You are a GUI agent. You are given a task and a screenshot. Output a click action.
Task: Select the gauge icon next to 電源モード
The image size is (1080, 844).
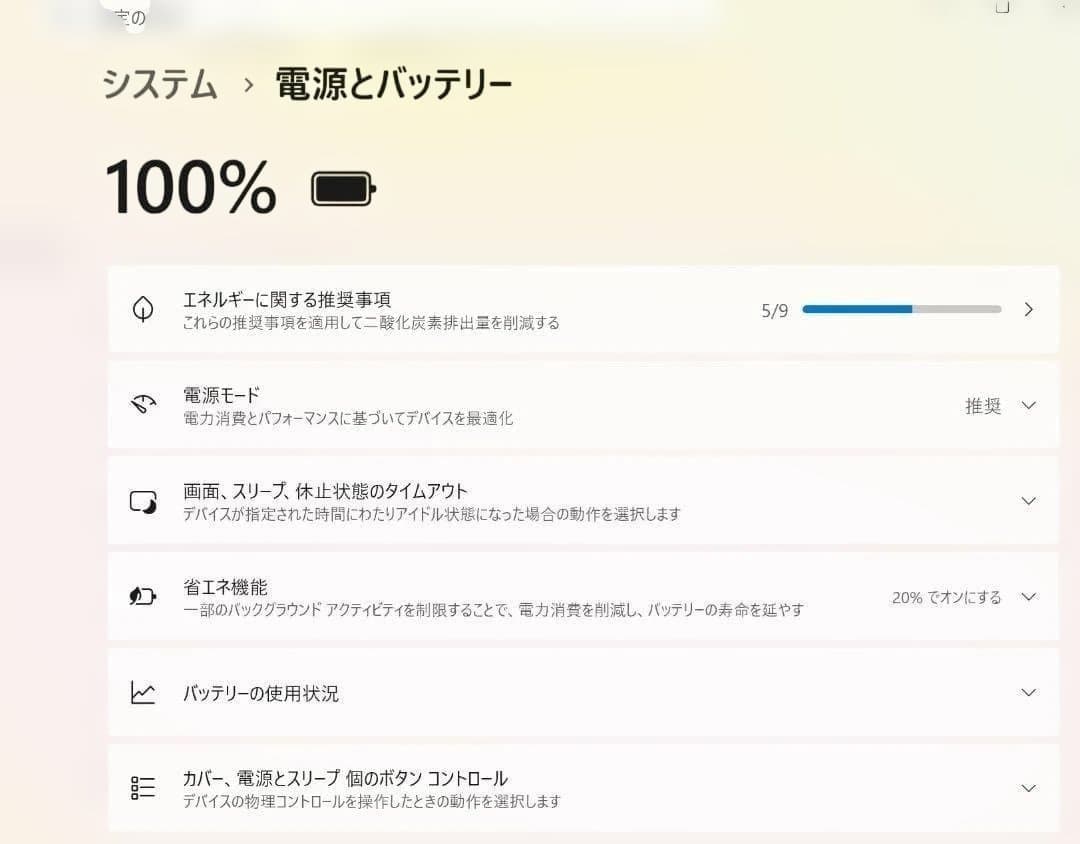(x=143, y=405)
